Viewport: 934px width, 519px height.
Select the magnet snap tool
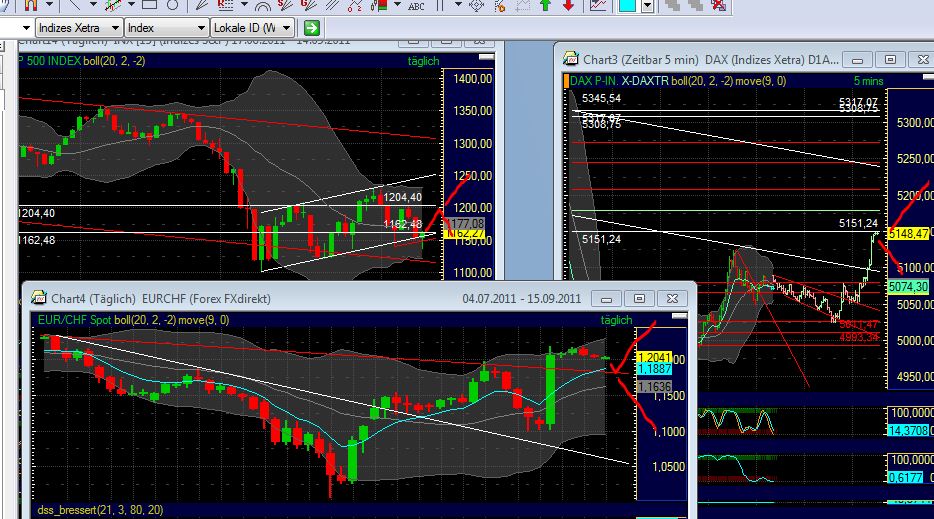30,5
